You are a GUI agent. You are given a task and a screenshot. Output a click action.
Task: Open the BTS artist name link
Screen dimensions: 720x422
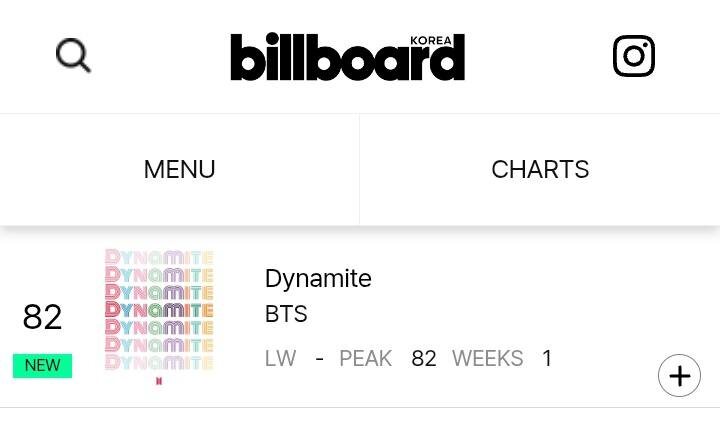[x=286, y=314]
